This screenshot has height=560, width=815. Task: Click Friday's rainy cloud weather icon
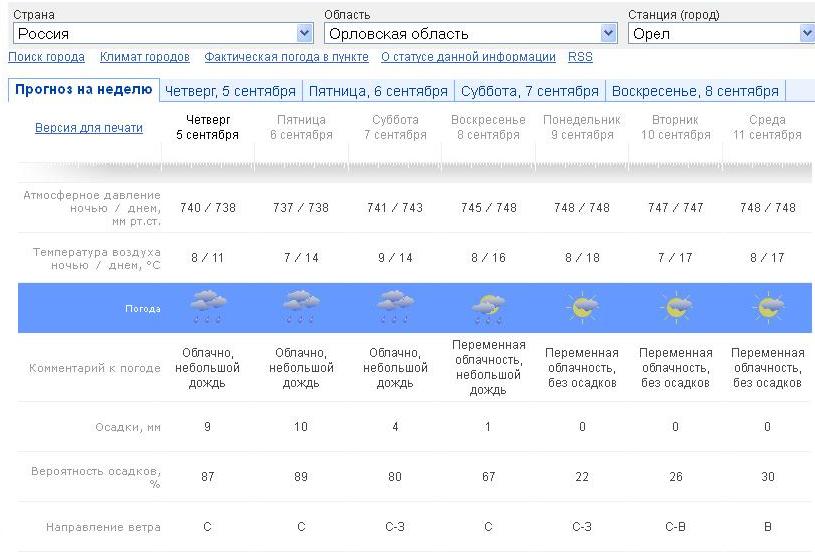[x=301, y=307]
